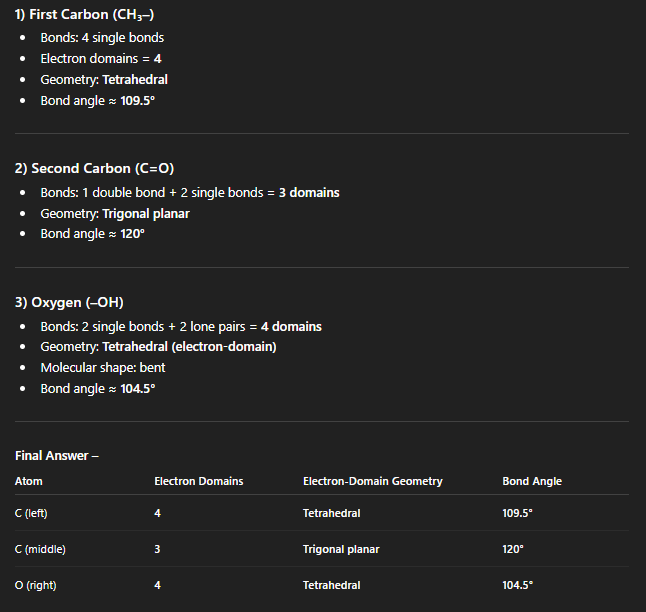Click "Trigonal planar" in the table
Screen dimensions: 646x612
click(x=341, y=549)
